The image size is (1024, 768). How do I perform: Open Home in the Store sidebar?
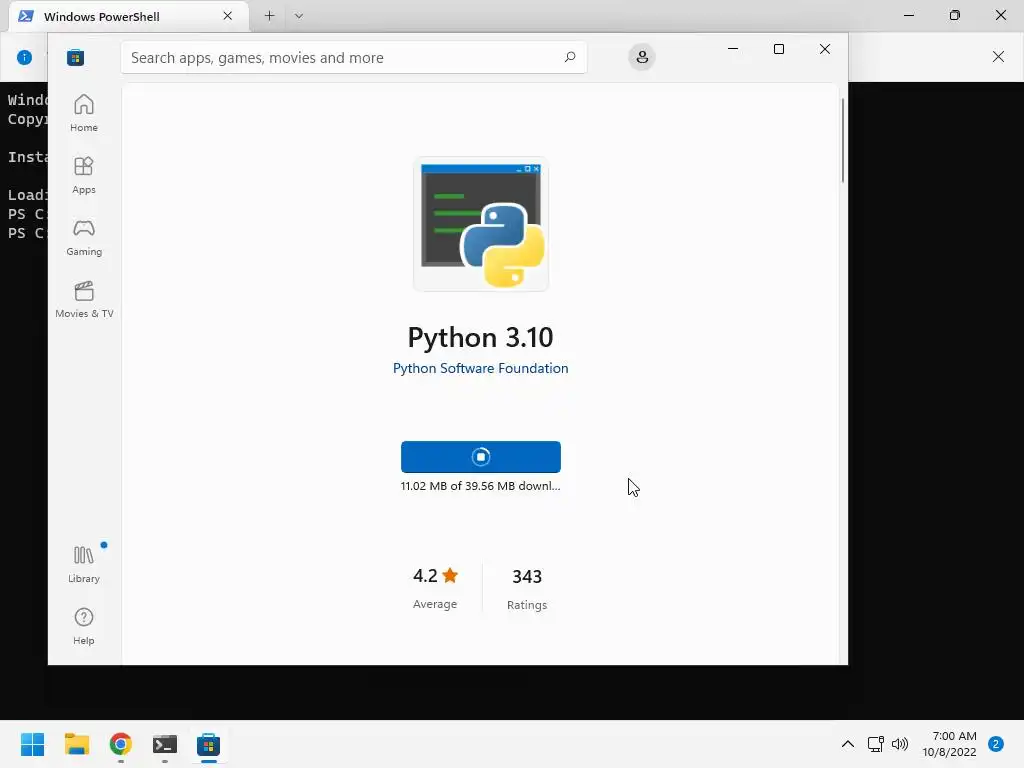coord(84,113)
